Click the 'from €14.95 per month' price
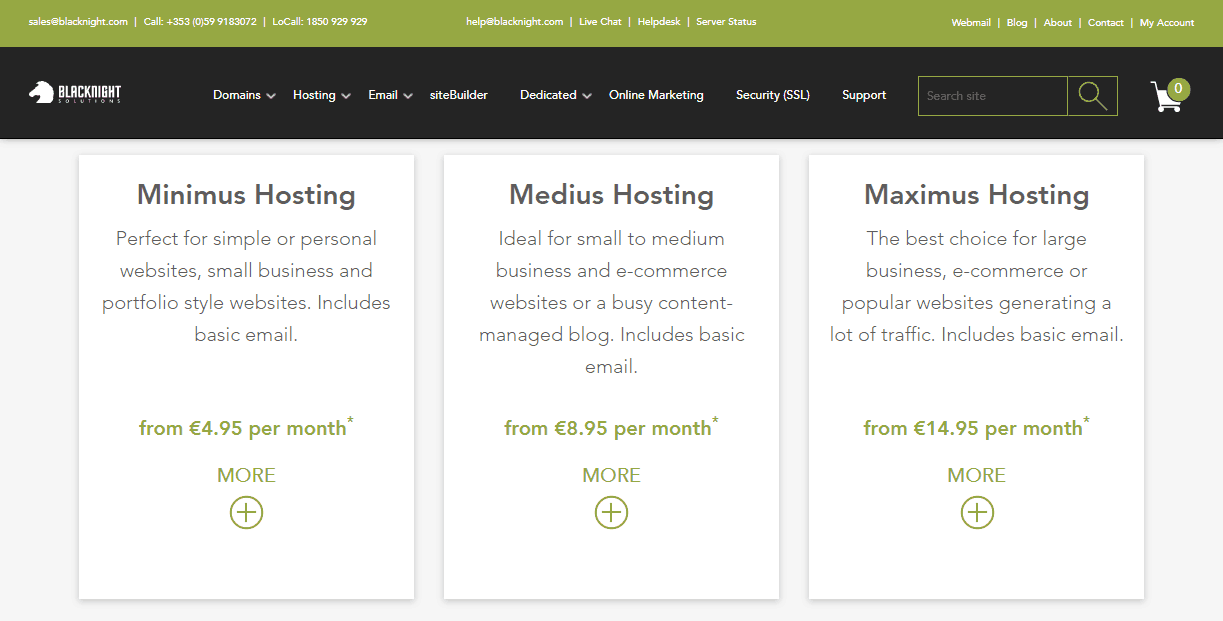Image resolution: width=1223 pixels, height=621 pixels. [x=977, y=427]
